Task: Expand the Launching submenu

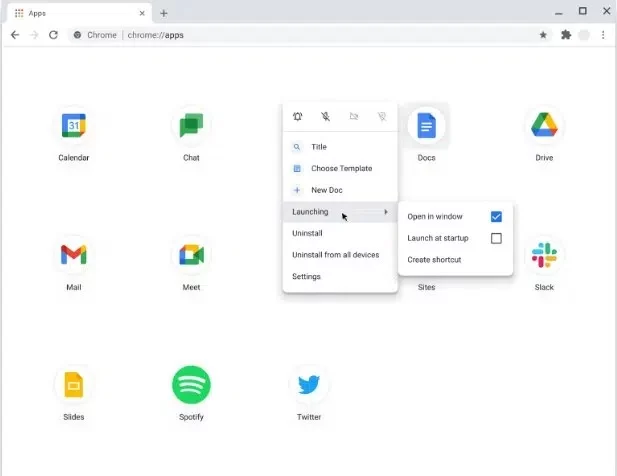Action: 339,212
